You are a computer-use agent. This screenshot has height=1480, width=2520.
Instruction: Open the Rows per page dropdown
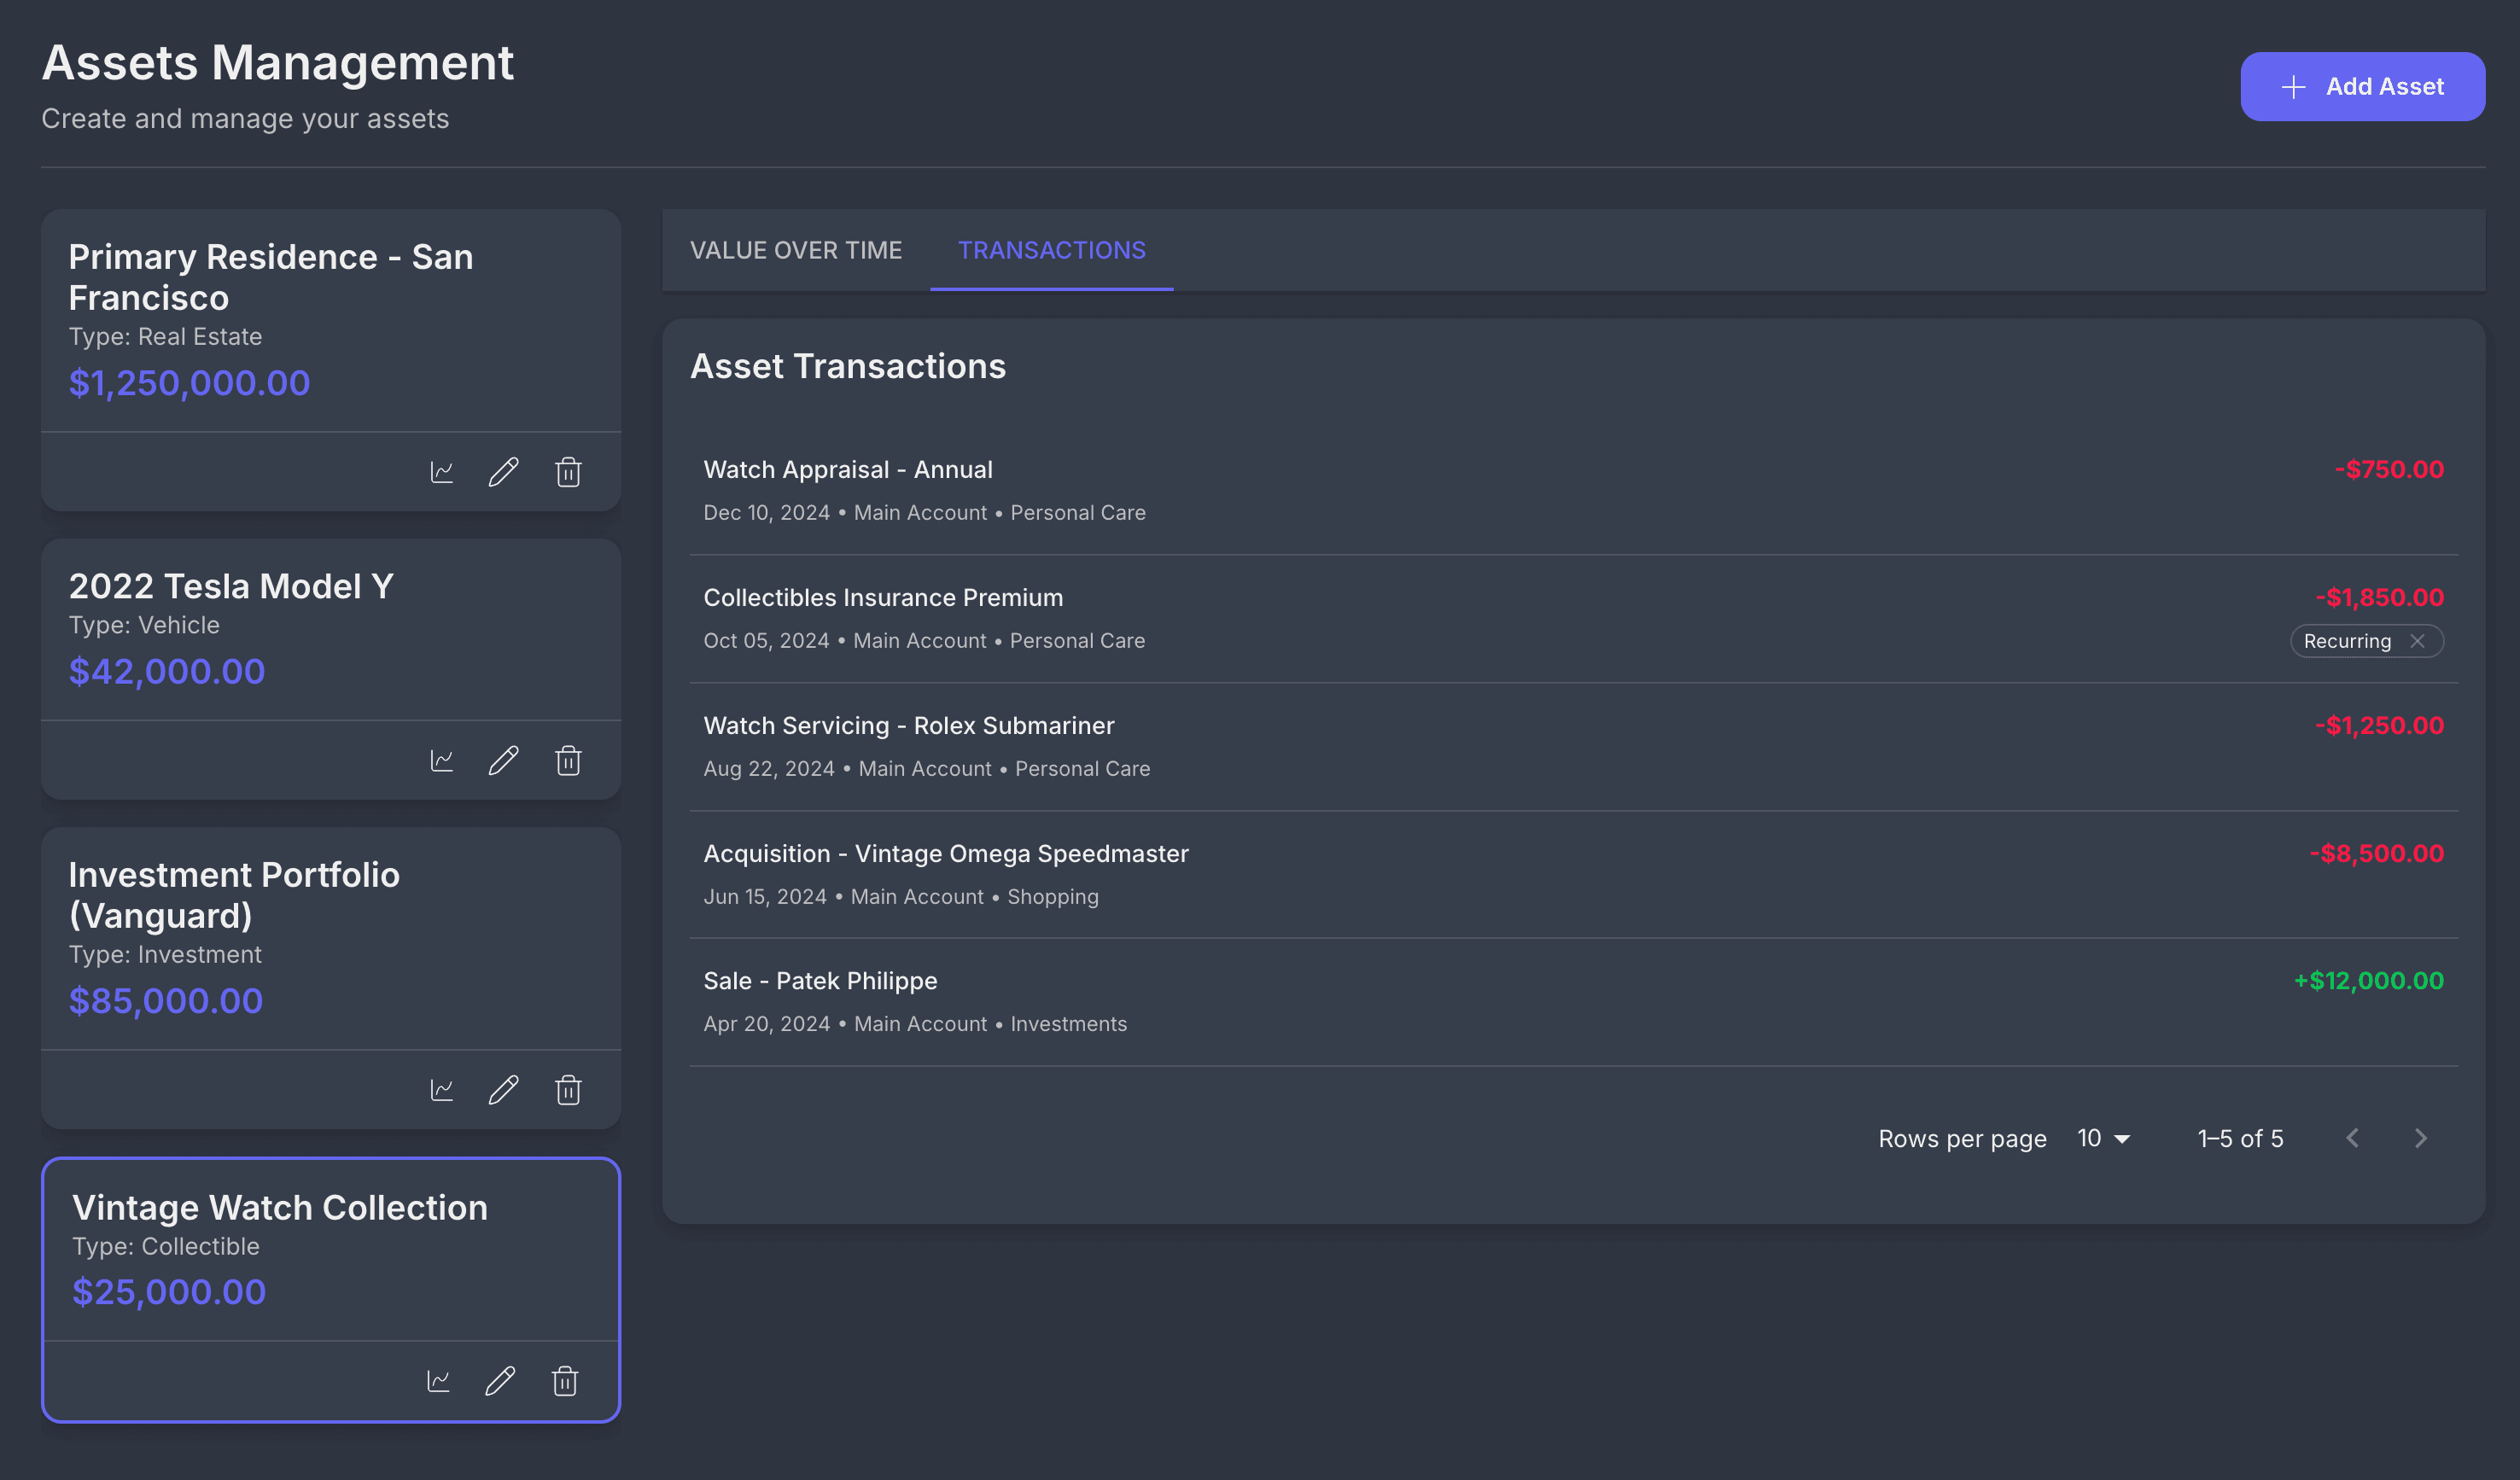2103,1138
